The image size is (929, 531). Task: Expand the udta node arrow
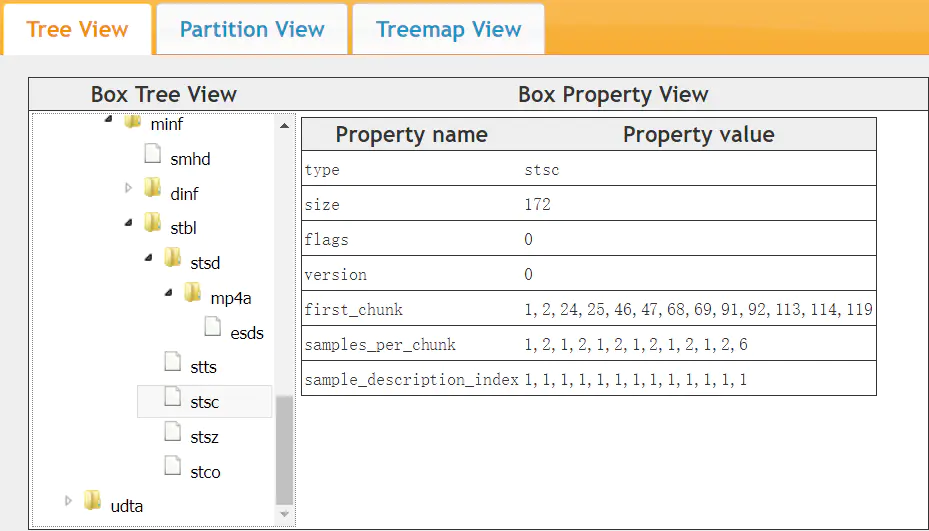[68, 501]
